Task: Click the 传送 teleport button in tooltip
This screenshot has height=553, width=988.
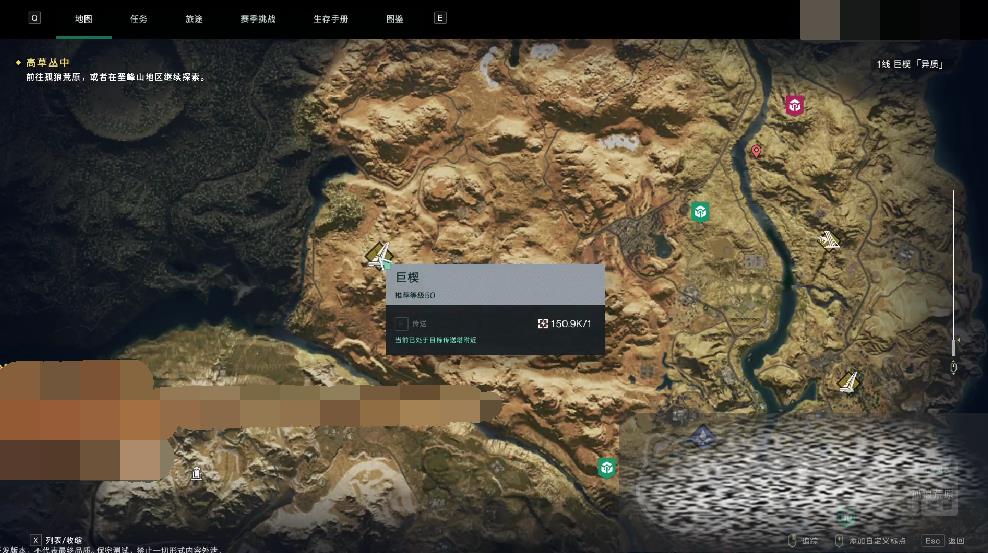Action: pyautogui.click(x=411, y=324)
